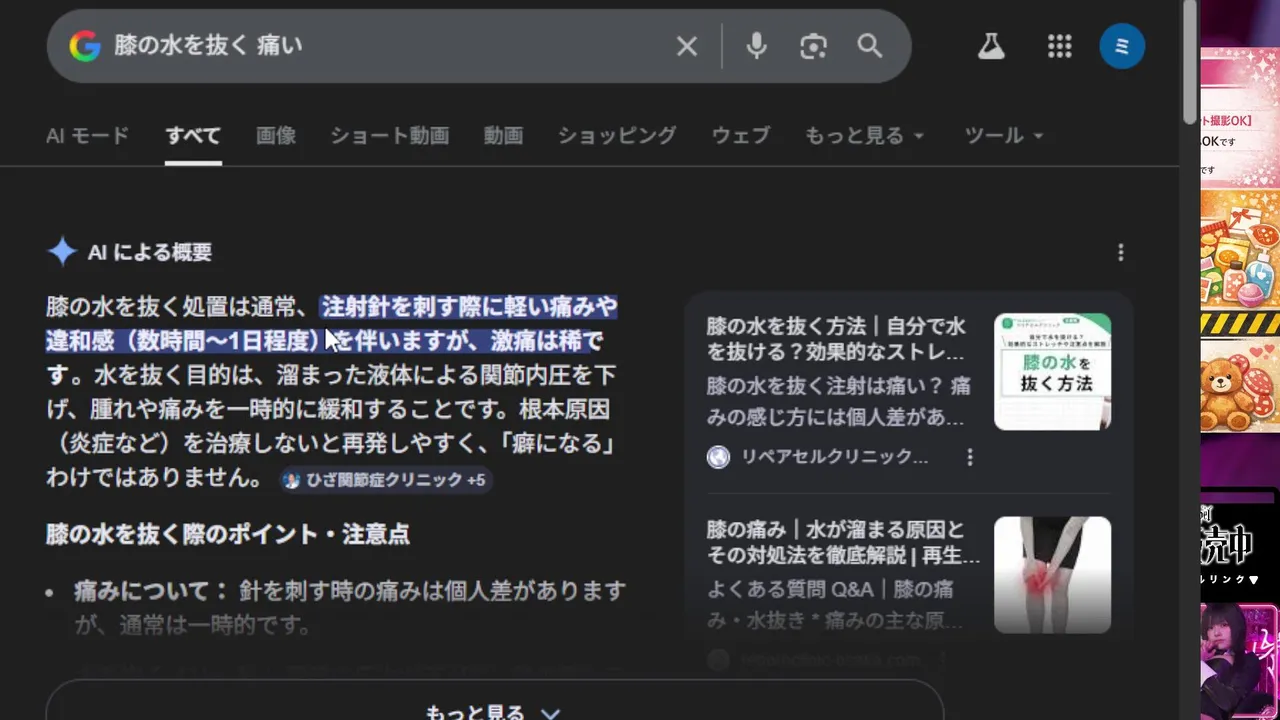This screenshot has width=1280, height=720.
Task: Expand the ツール dropdown
Action: point(1004,135)
